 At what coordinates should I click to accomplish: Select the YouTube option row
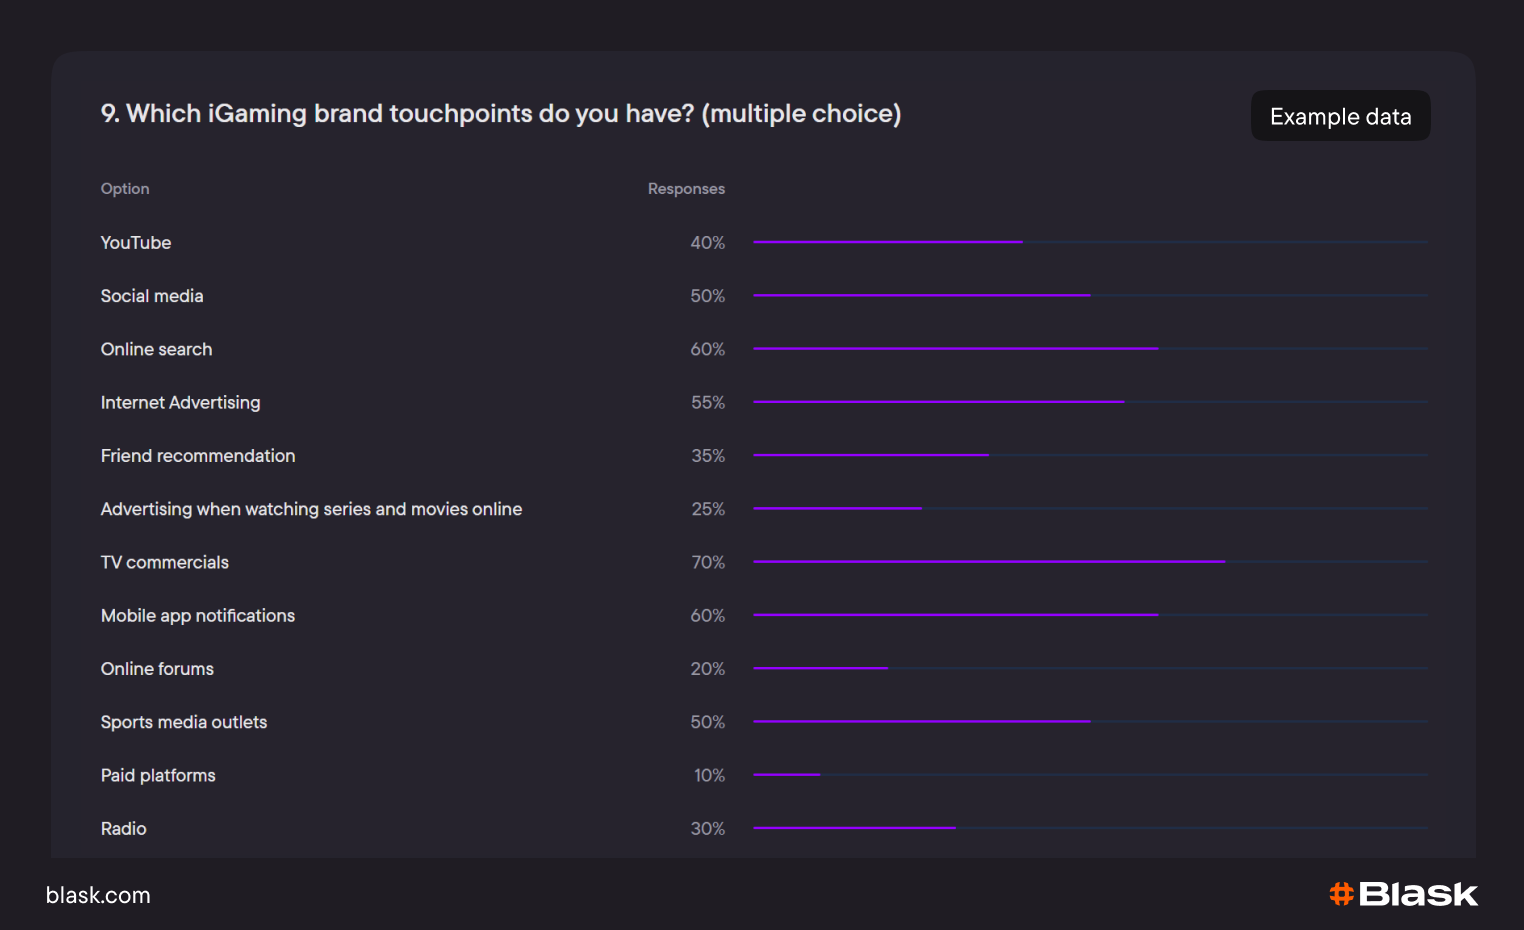(136, 243)
